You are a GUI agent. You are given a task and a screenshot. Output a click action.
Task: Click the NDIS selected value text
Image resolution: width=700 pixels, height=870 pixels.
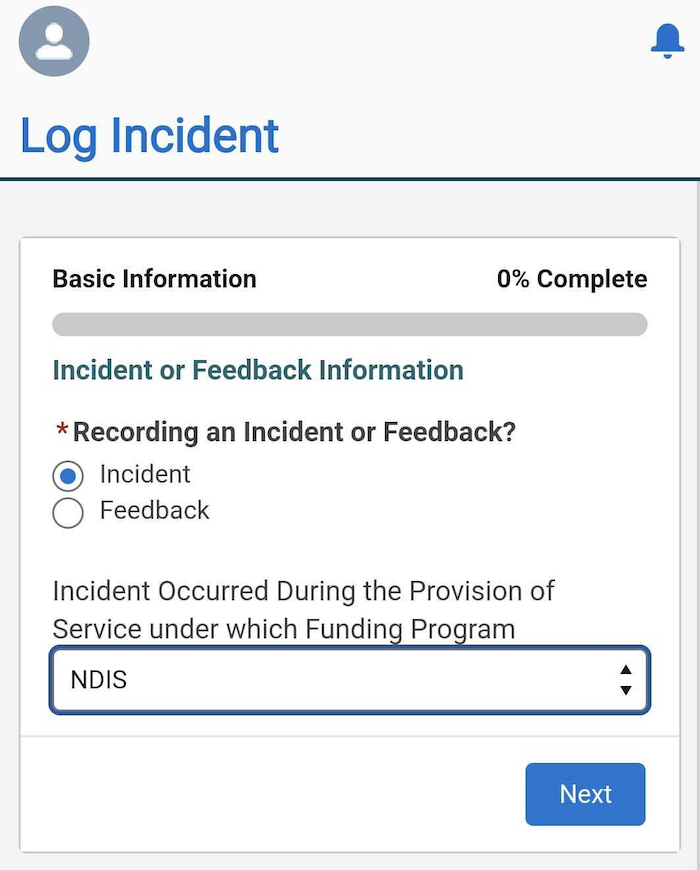pyautogui.click(x=99, y=680)
